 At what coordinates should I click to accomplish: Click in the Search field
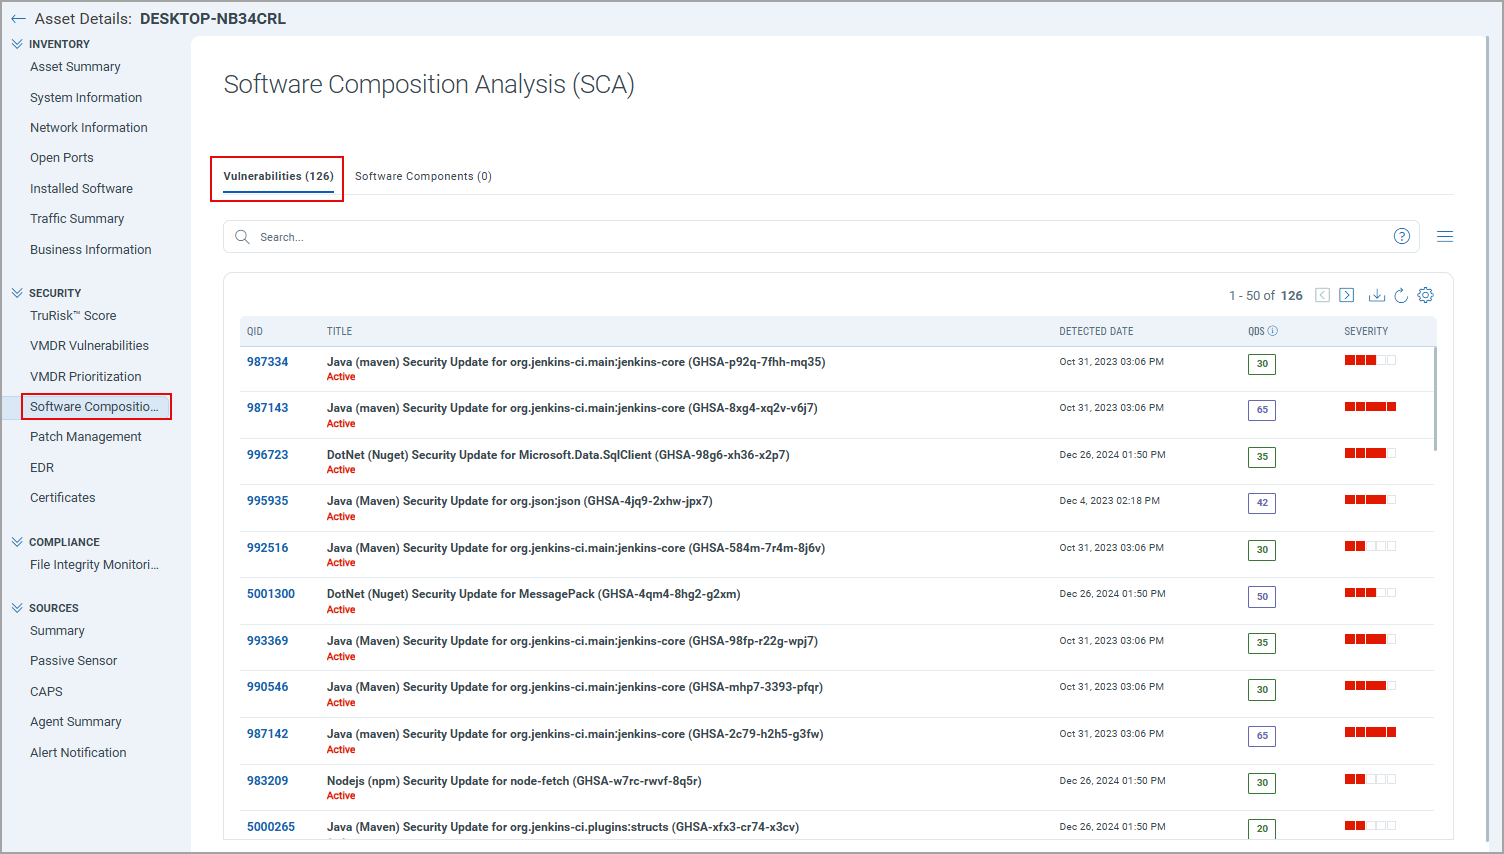click(820, 237)
